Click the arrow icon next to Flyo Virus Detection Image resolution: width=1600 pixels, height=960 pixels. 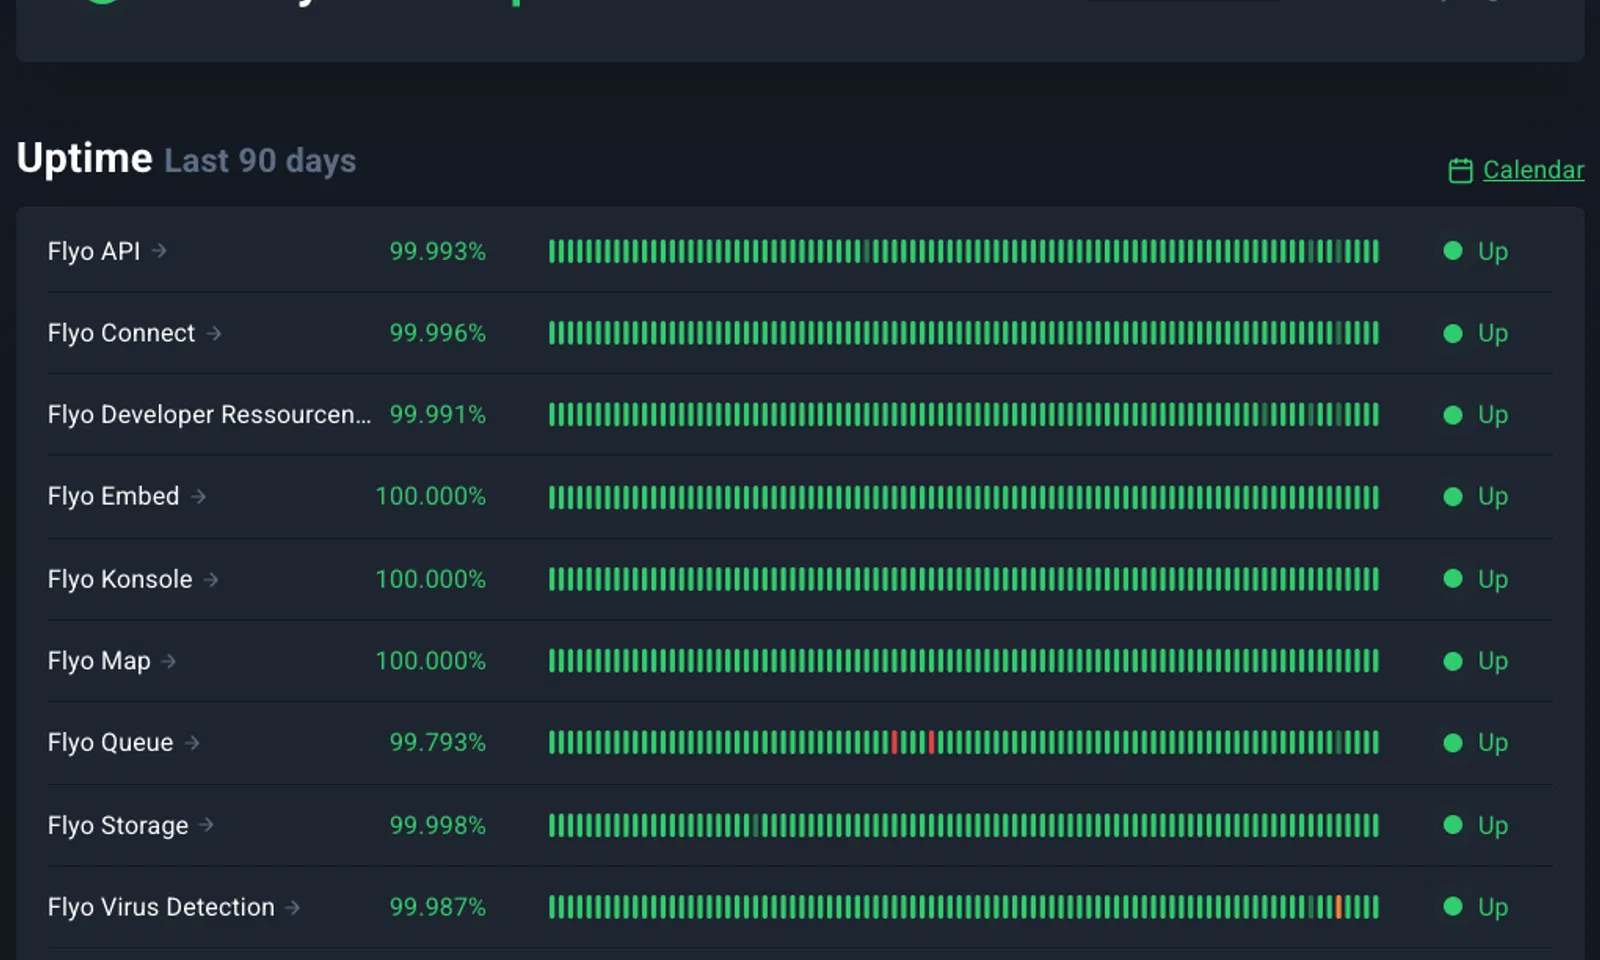293,907
